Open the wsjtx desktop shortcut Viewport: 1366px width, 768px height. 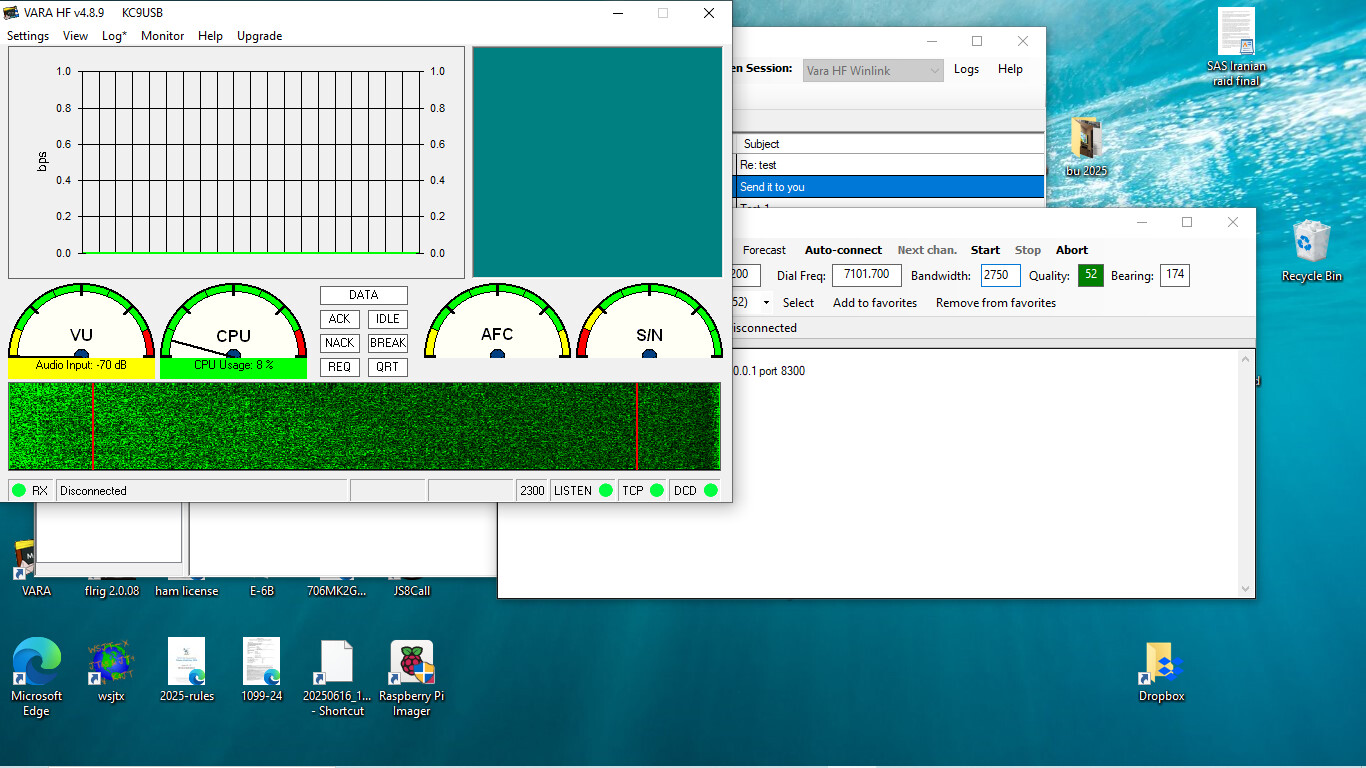point(111,663)
